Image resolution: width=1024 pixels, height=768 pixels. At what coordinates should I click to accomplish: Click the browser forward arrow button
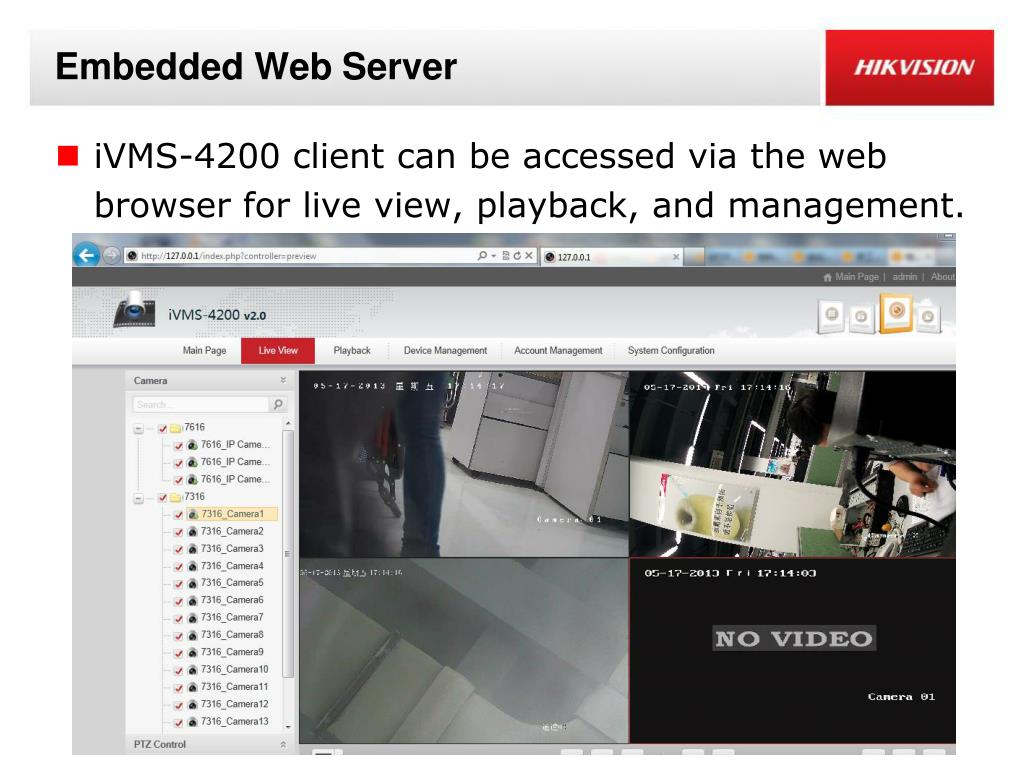tap(112, 255)
